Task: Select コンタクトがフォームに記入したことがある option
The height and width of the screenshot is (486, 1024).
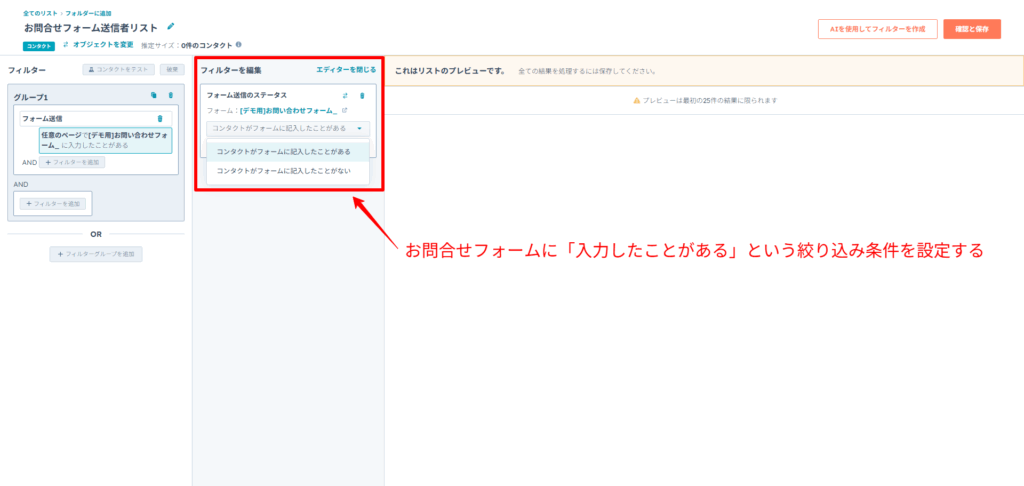Action: coord(288,152)
